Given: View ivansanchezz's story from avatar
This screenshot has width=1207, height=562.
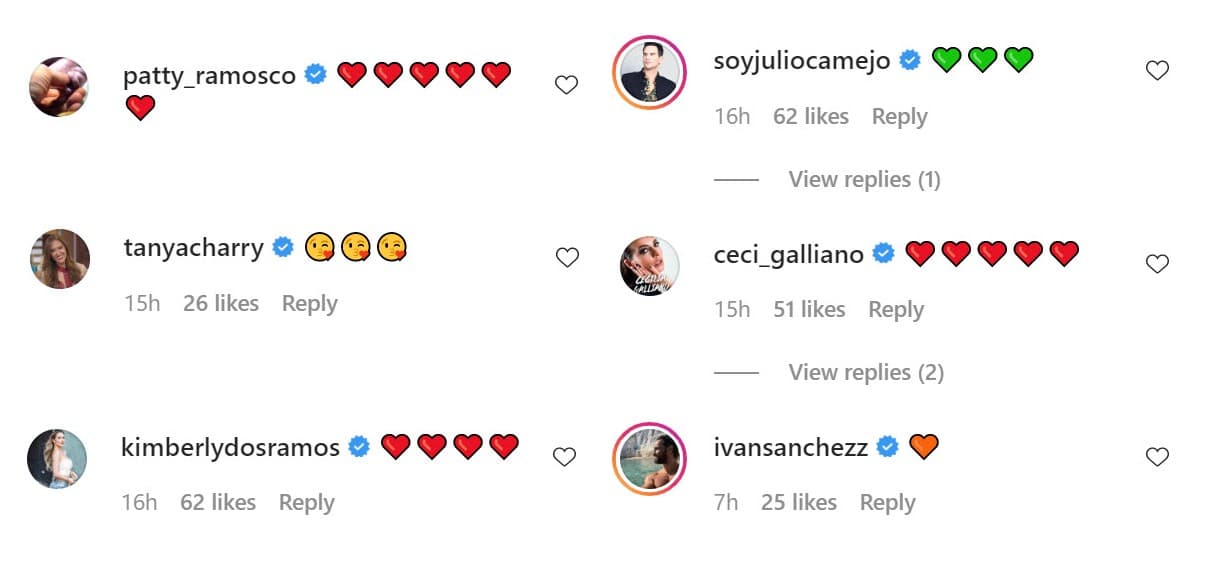Looking at the screenshot, I should [649, 459].
